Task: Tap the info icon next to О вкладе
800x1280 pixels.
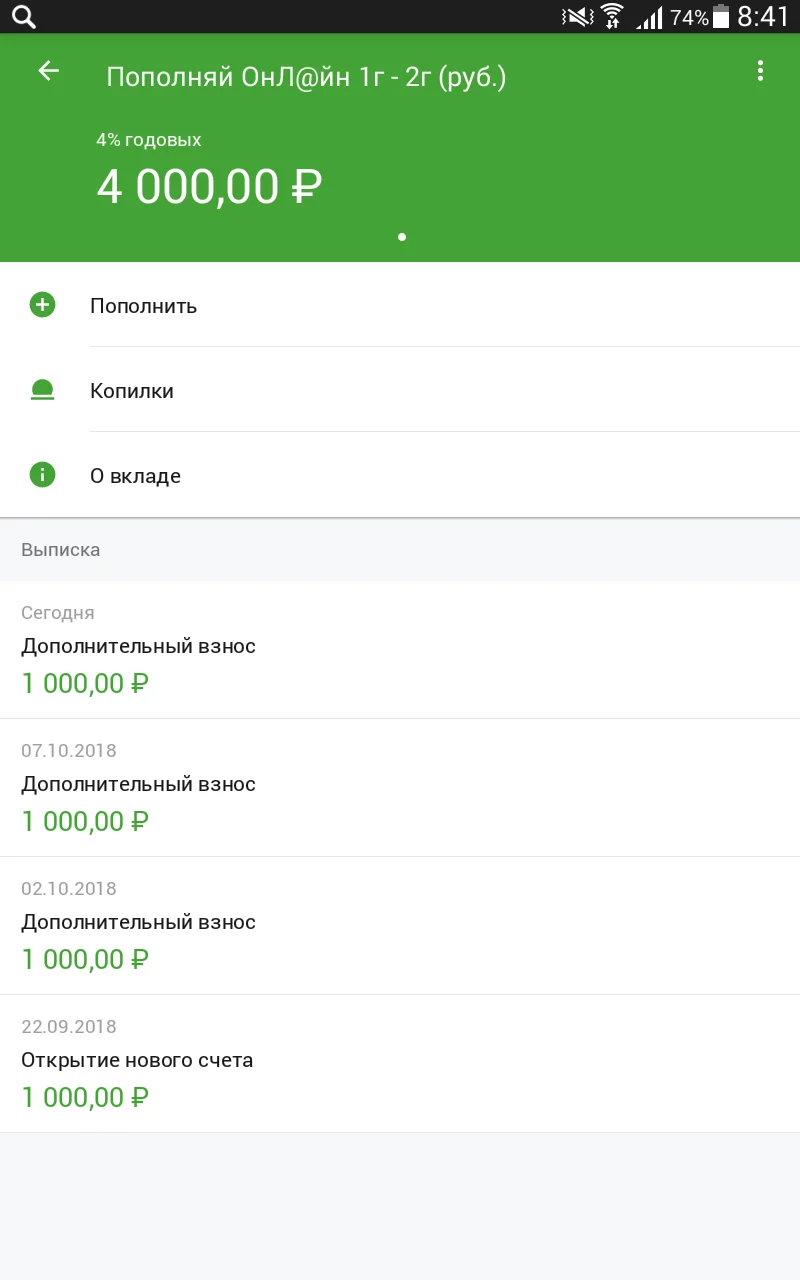Action: 41,474
